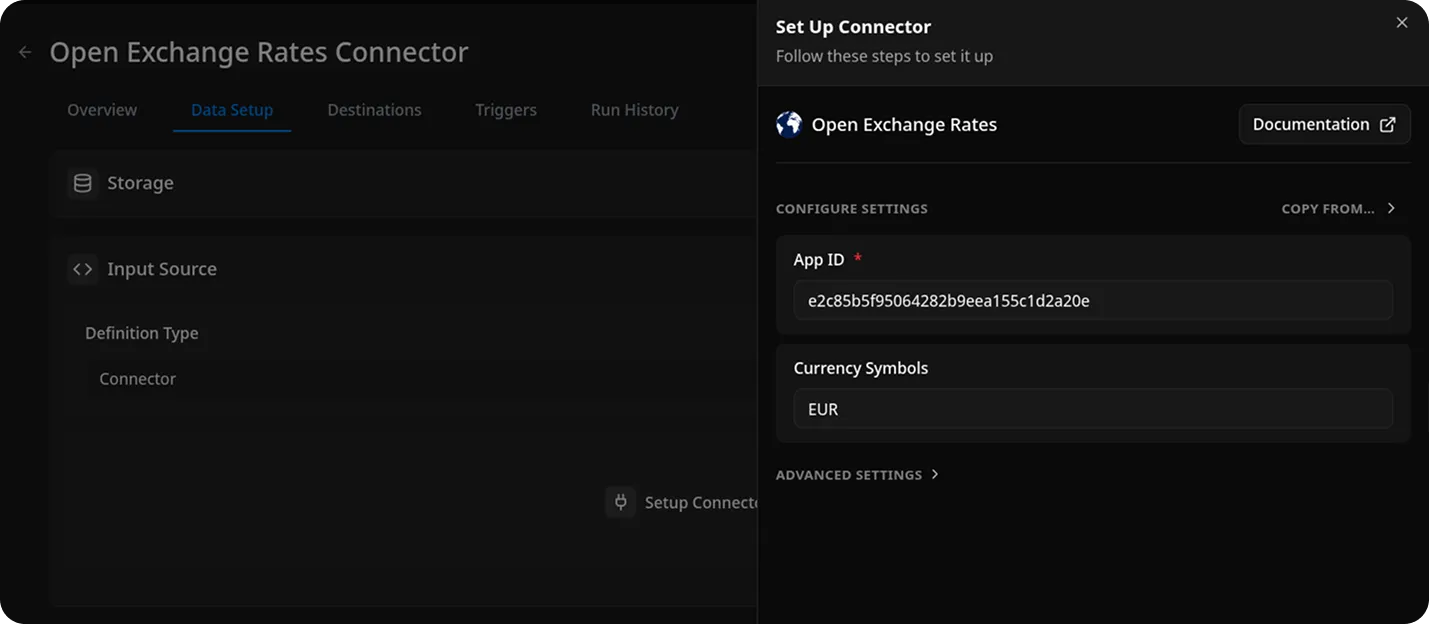Expand the ADVANCED SETTINGS section
This screenshot has height=624, width=1429.
(849, 474)
